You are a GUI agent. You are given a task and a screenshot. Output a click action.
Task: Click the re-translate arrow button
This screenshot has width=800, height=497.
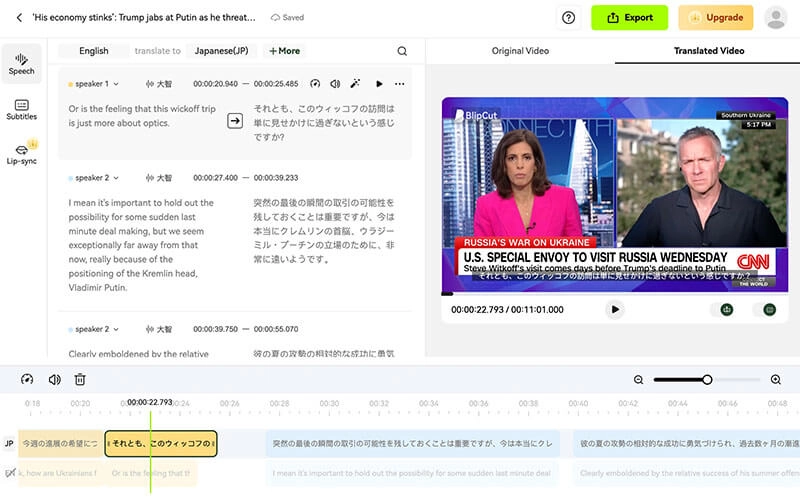pyautogui.click(x=235, y=121)
